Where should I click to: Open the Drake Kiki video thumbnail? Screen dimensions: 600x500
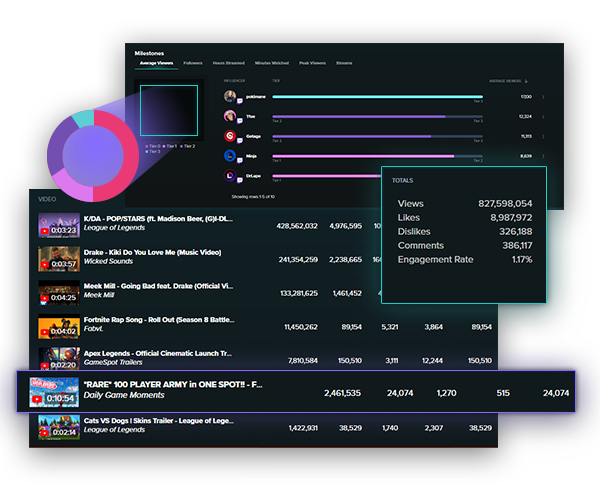click(59, 259)
